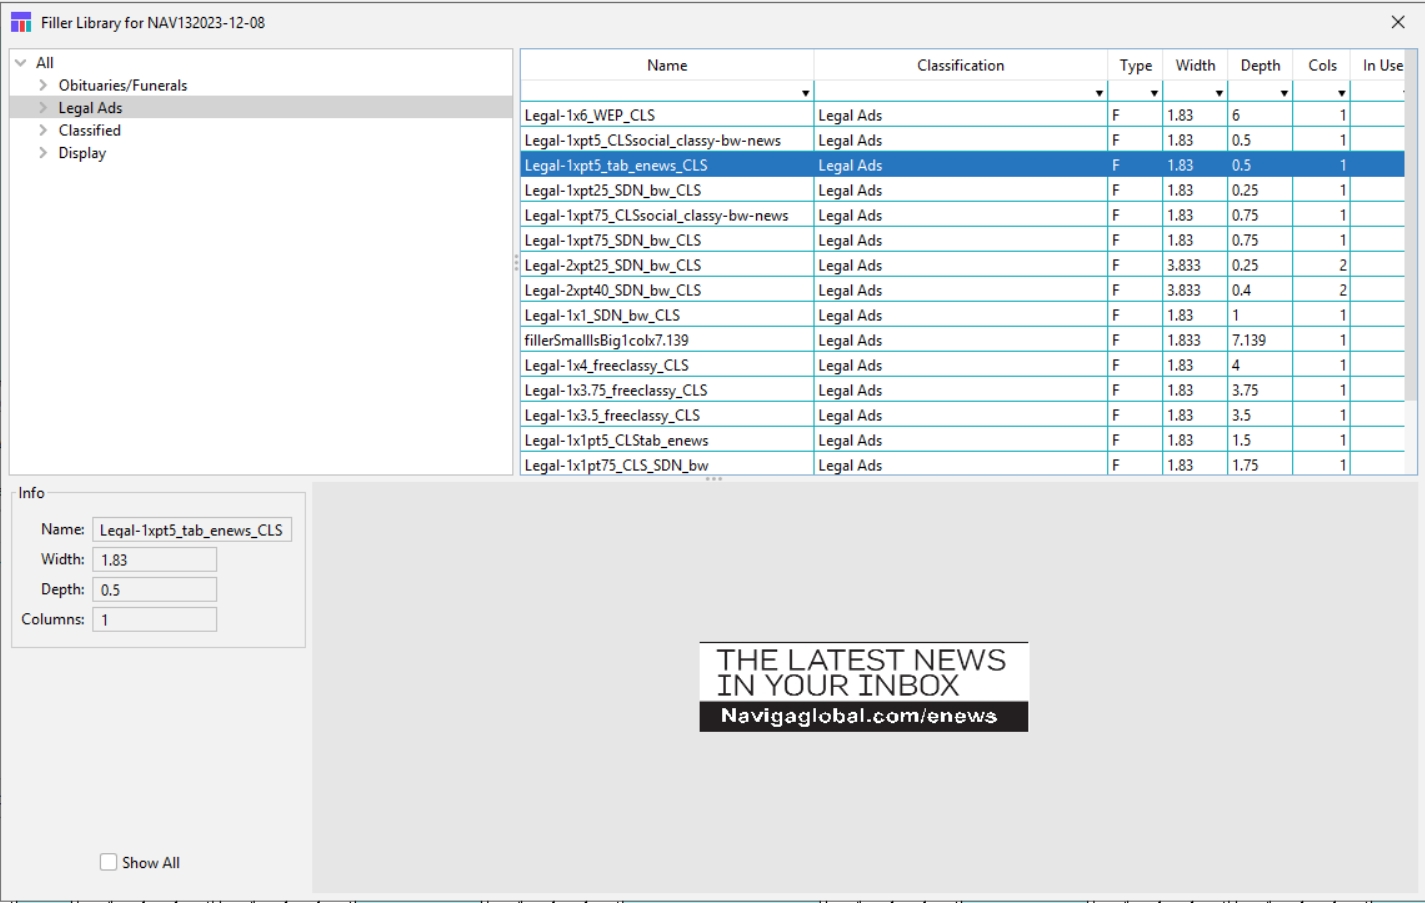The width and height of the screenshot is (1425, 903).
Task: Expand the Obituaries/Funerals tree node
Action: pos(43,86)
